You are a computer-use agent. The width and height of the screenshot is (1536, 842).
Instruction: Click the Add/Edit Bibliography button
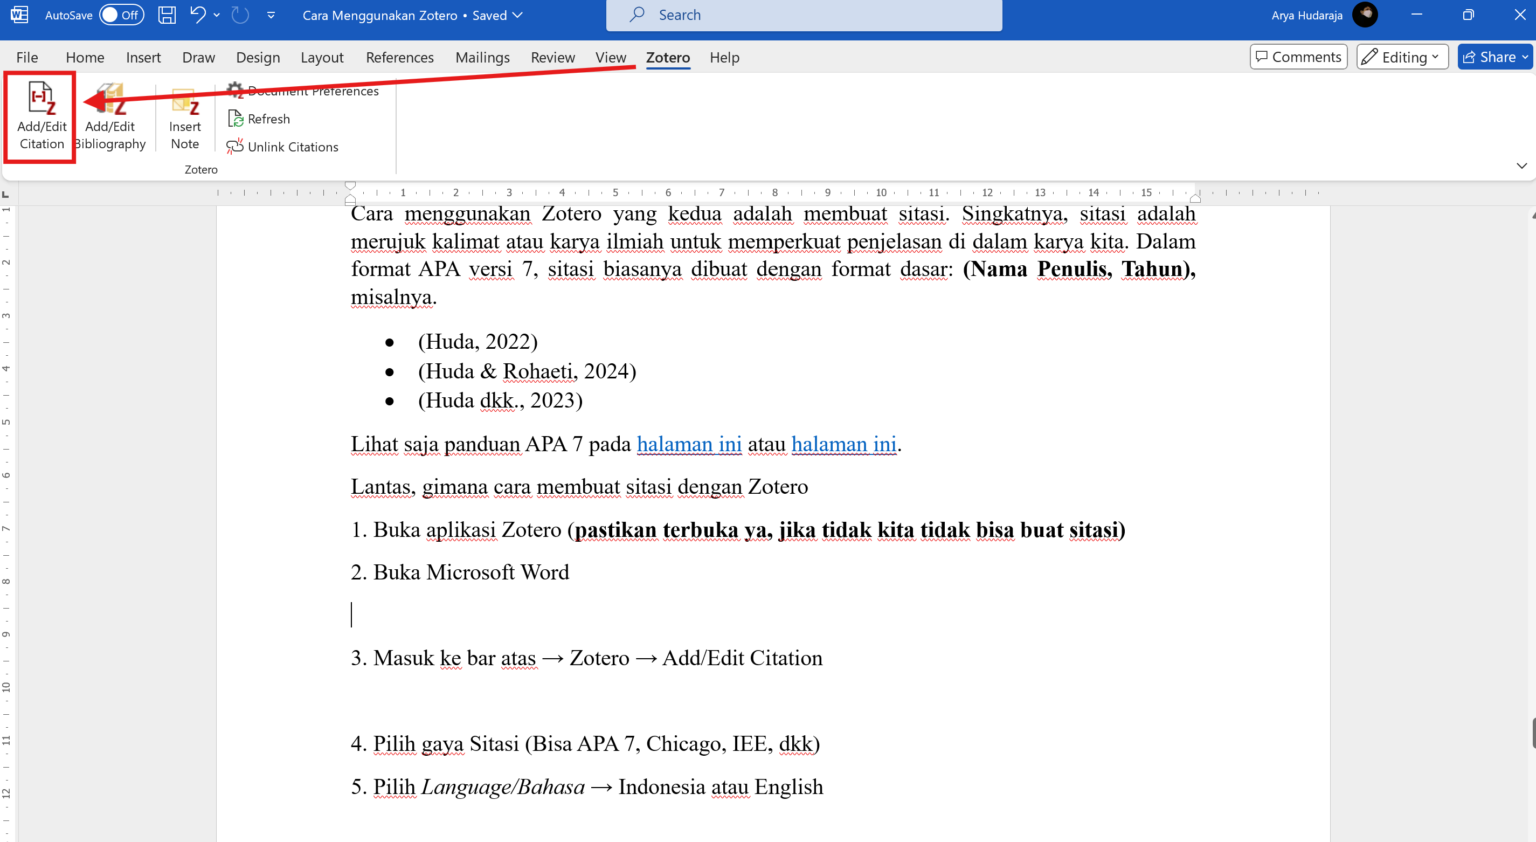[x=110, y=117]
